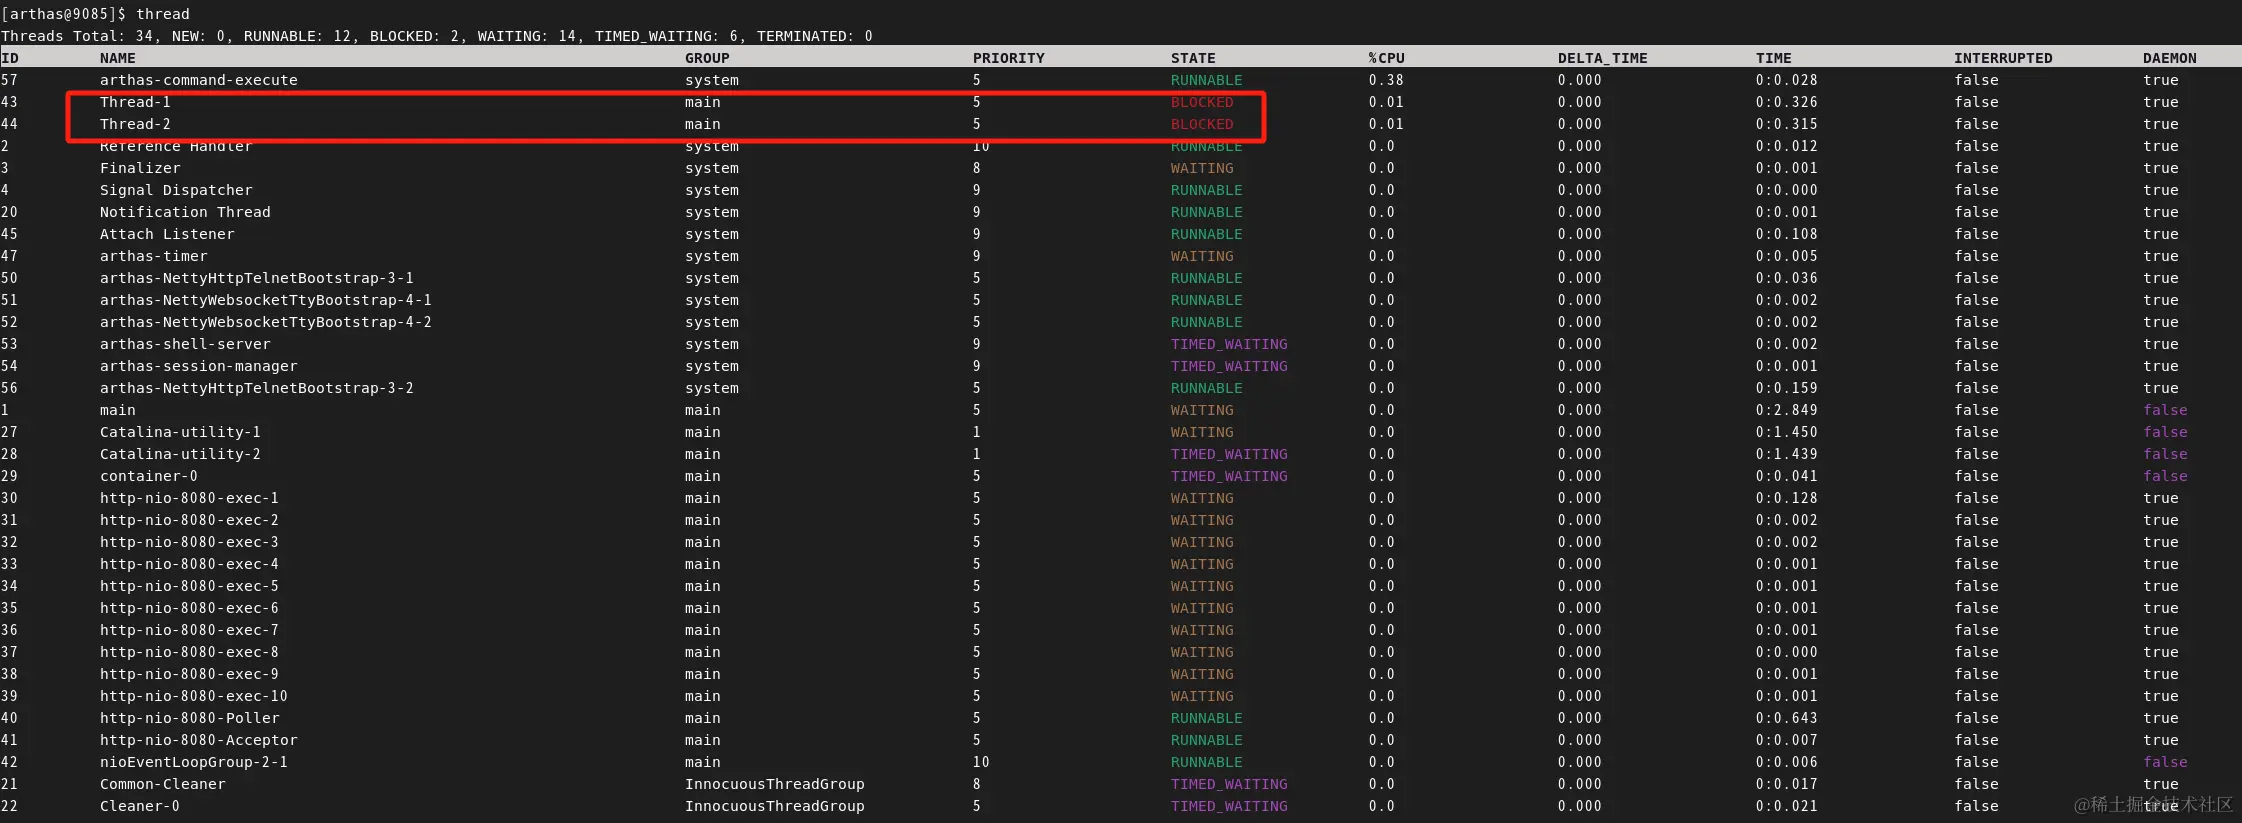Click the thread name Thread-1
This screenshot has width=2242, height=823.
click(135, 102)
